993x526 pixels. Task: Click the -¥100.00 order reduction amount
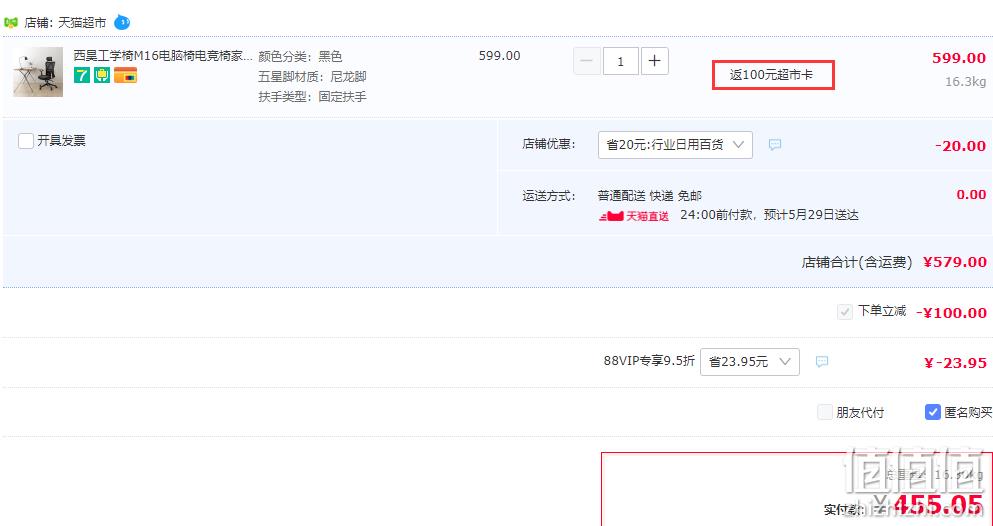point(951,313)
